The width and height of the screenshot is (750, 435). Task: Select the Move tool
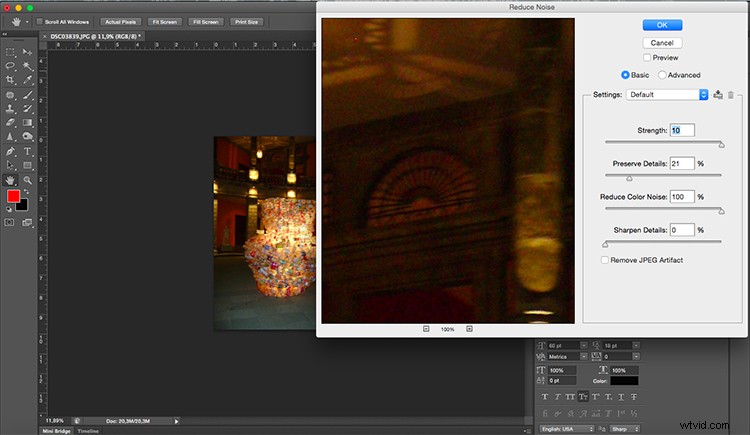click(27, 52)
